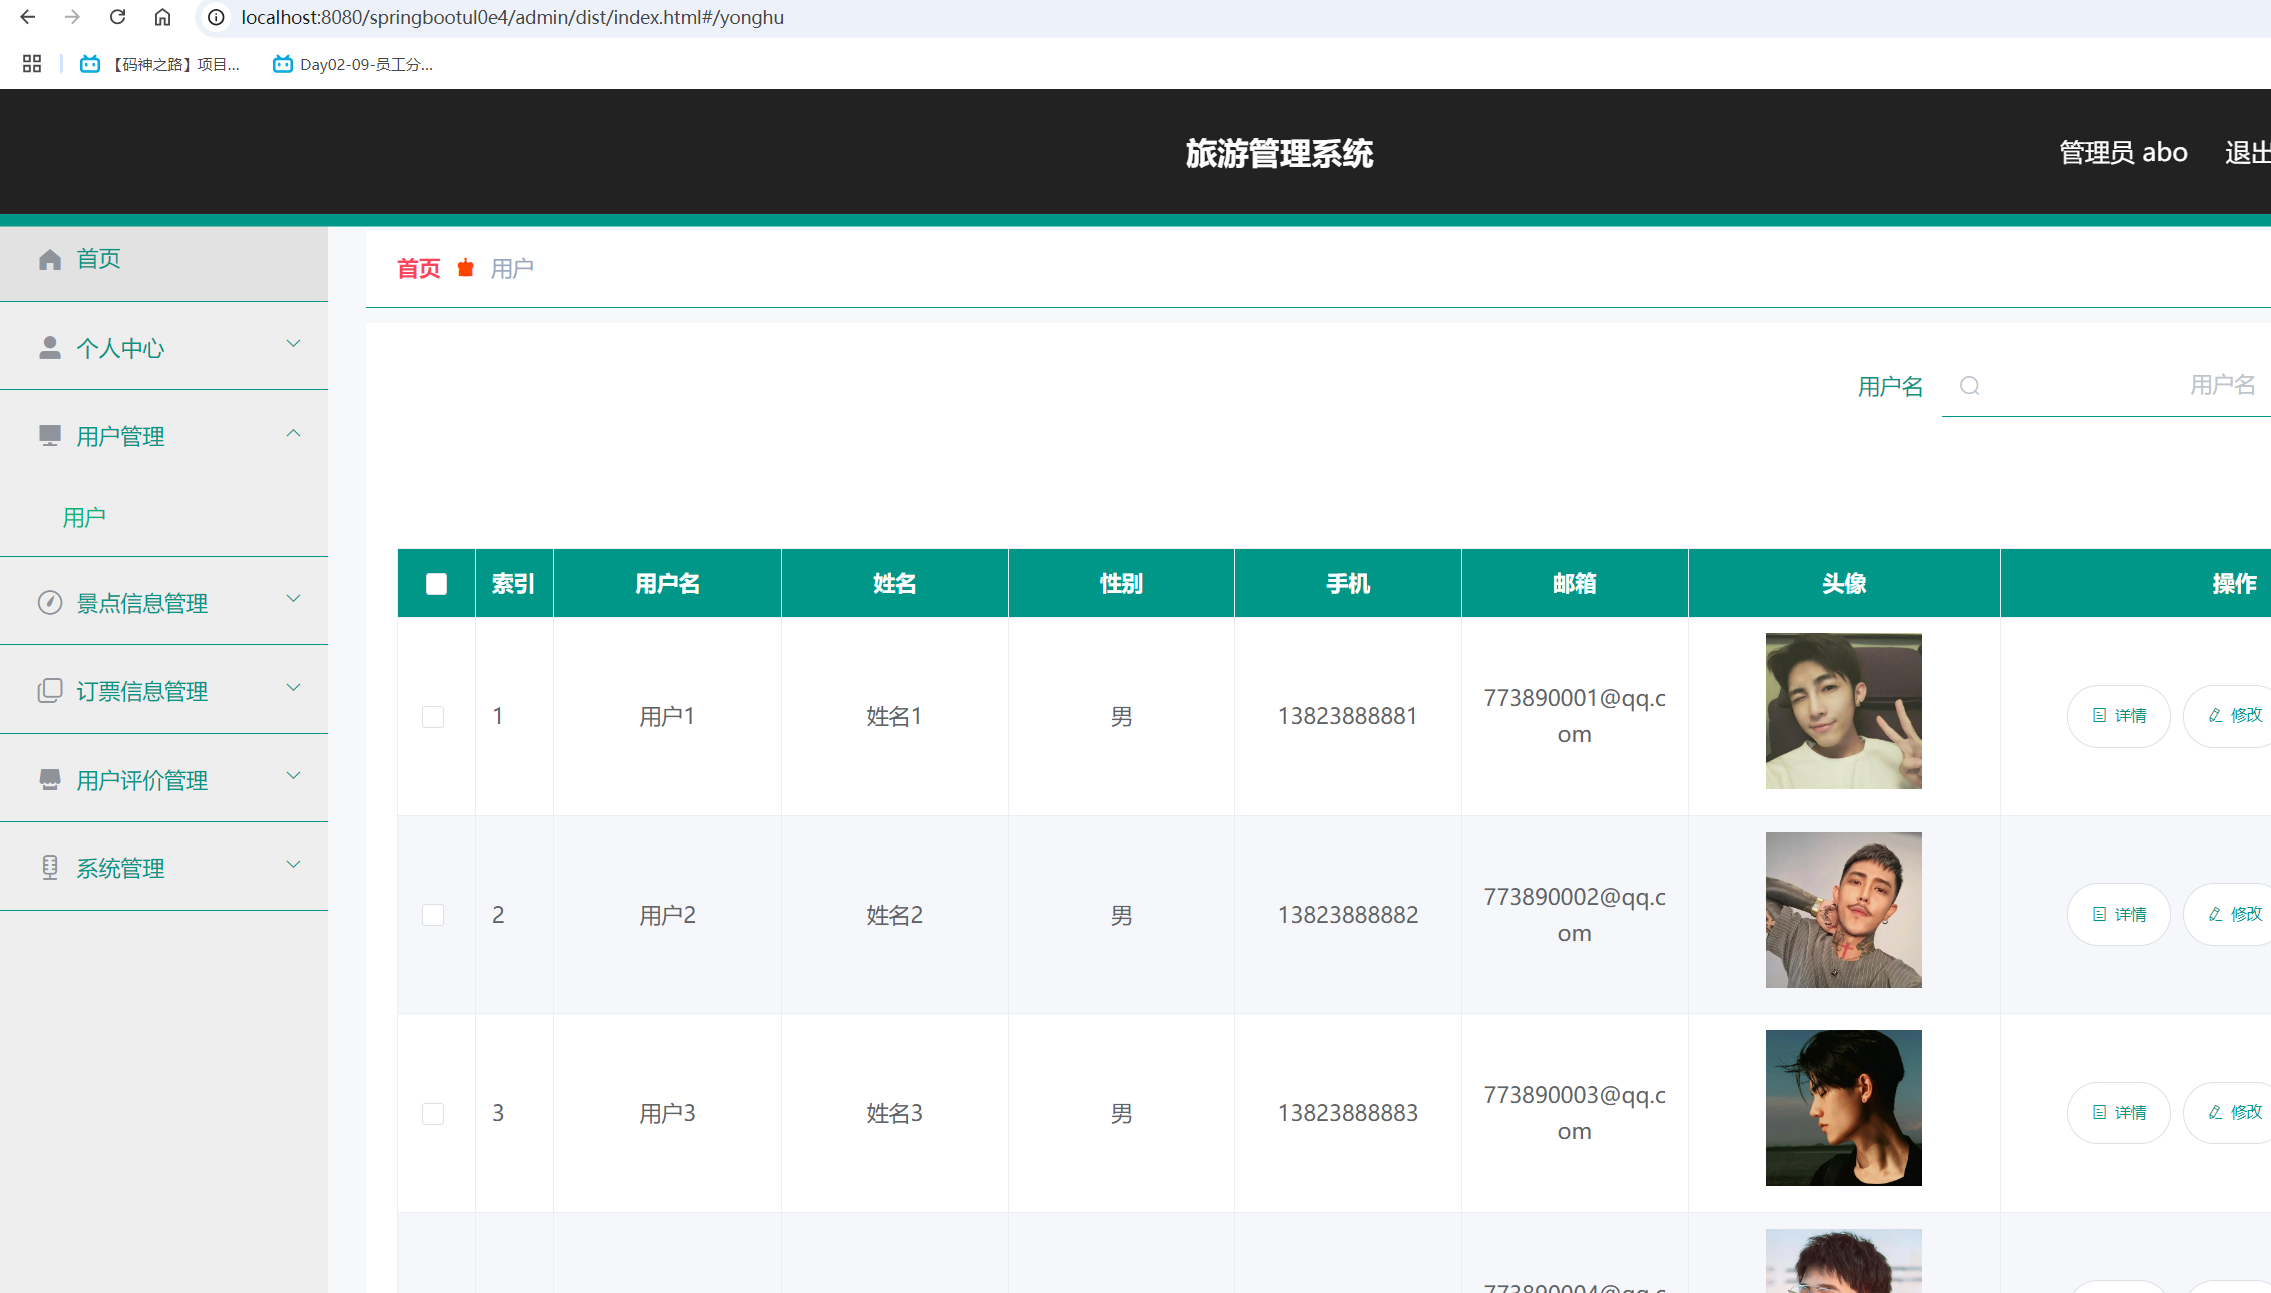Click 详情 button for 用户2
Screen dimensions: 2271x1293
tap(2118, 913)
